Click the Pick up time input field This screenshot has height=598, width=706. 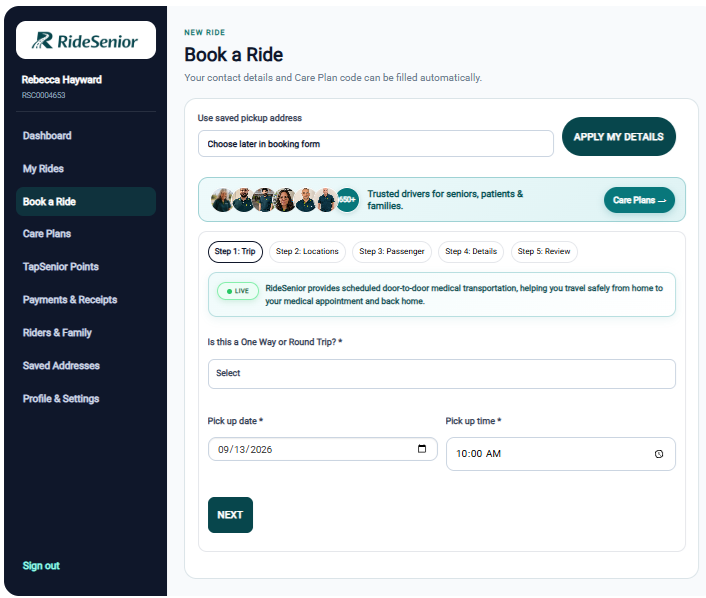click(x=561, y=454)
